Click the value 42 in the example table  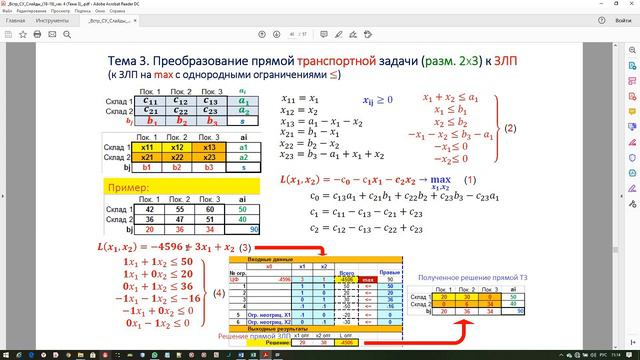coord(149,209)
